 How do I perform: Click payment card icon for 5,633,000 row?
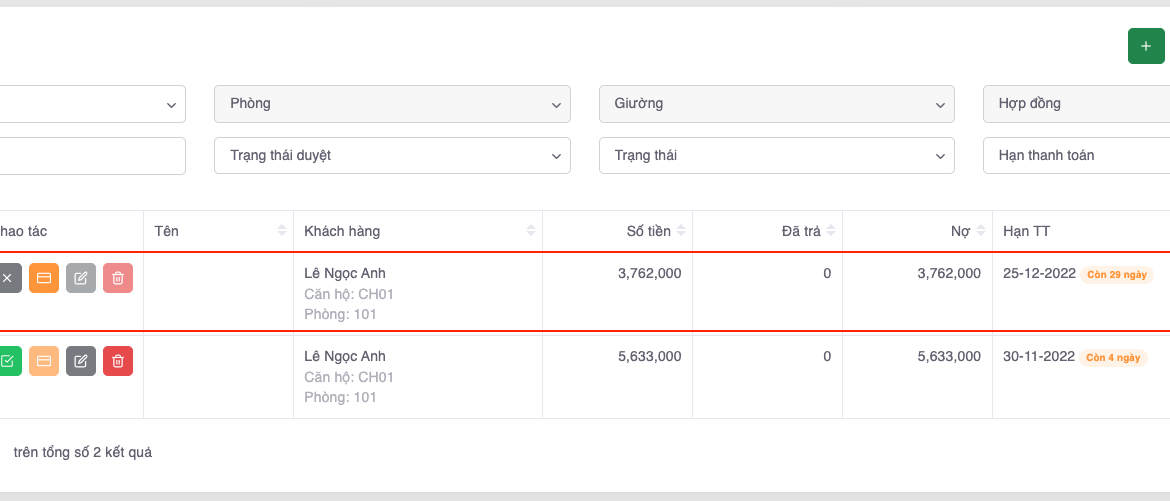[44, 361]
